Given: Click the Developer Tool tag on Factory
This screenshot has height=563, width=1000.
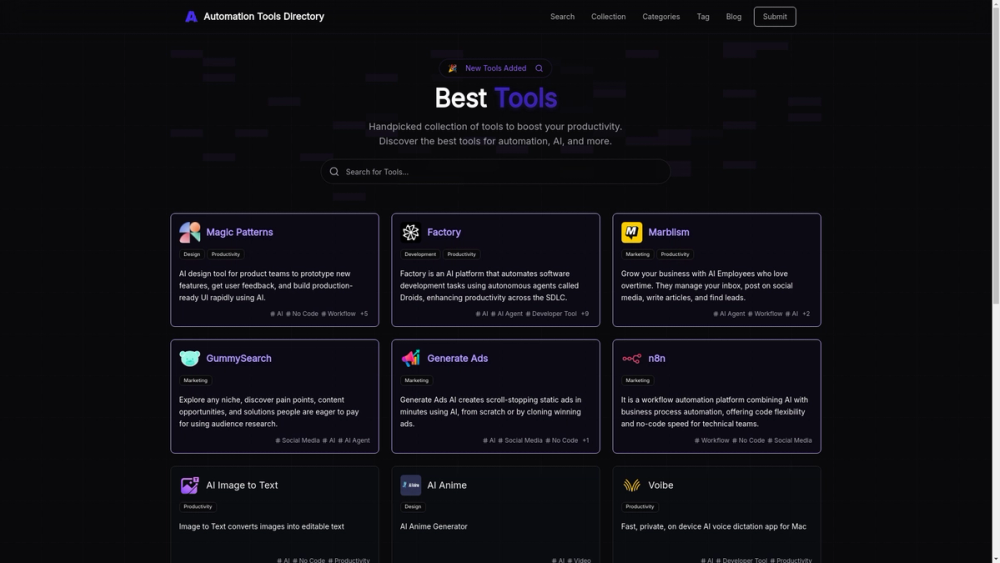Looking at the screenshot, I should (551, 314).
